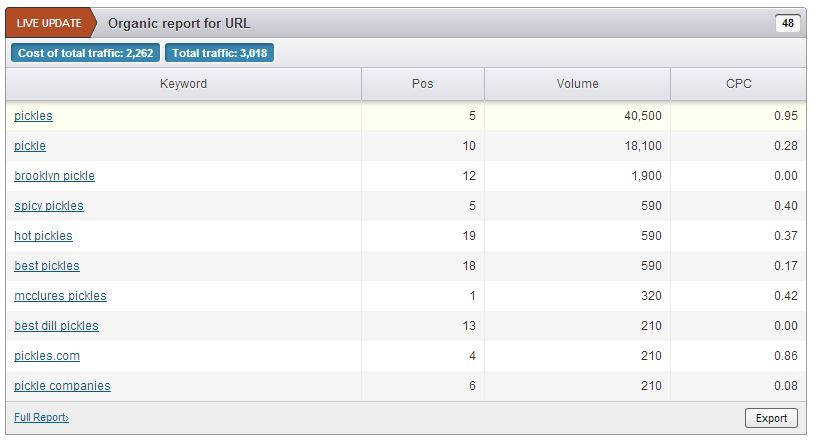Open the pickle companies keyword link

coord(62,386)
